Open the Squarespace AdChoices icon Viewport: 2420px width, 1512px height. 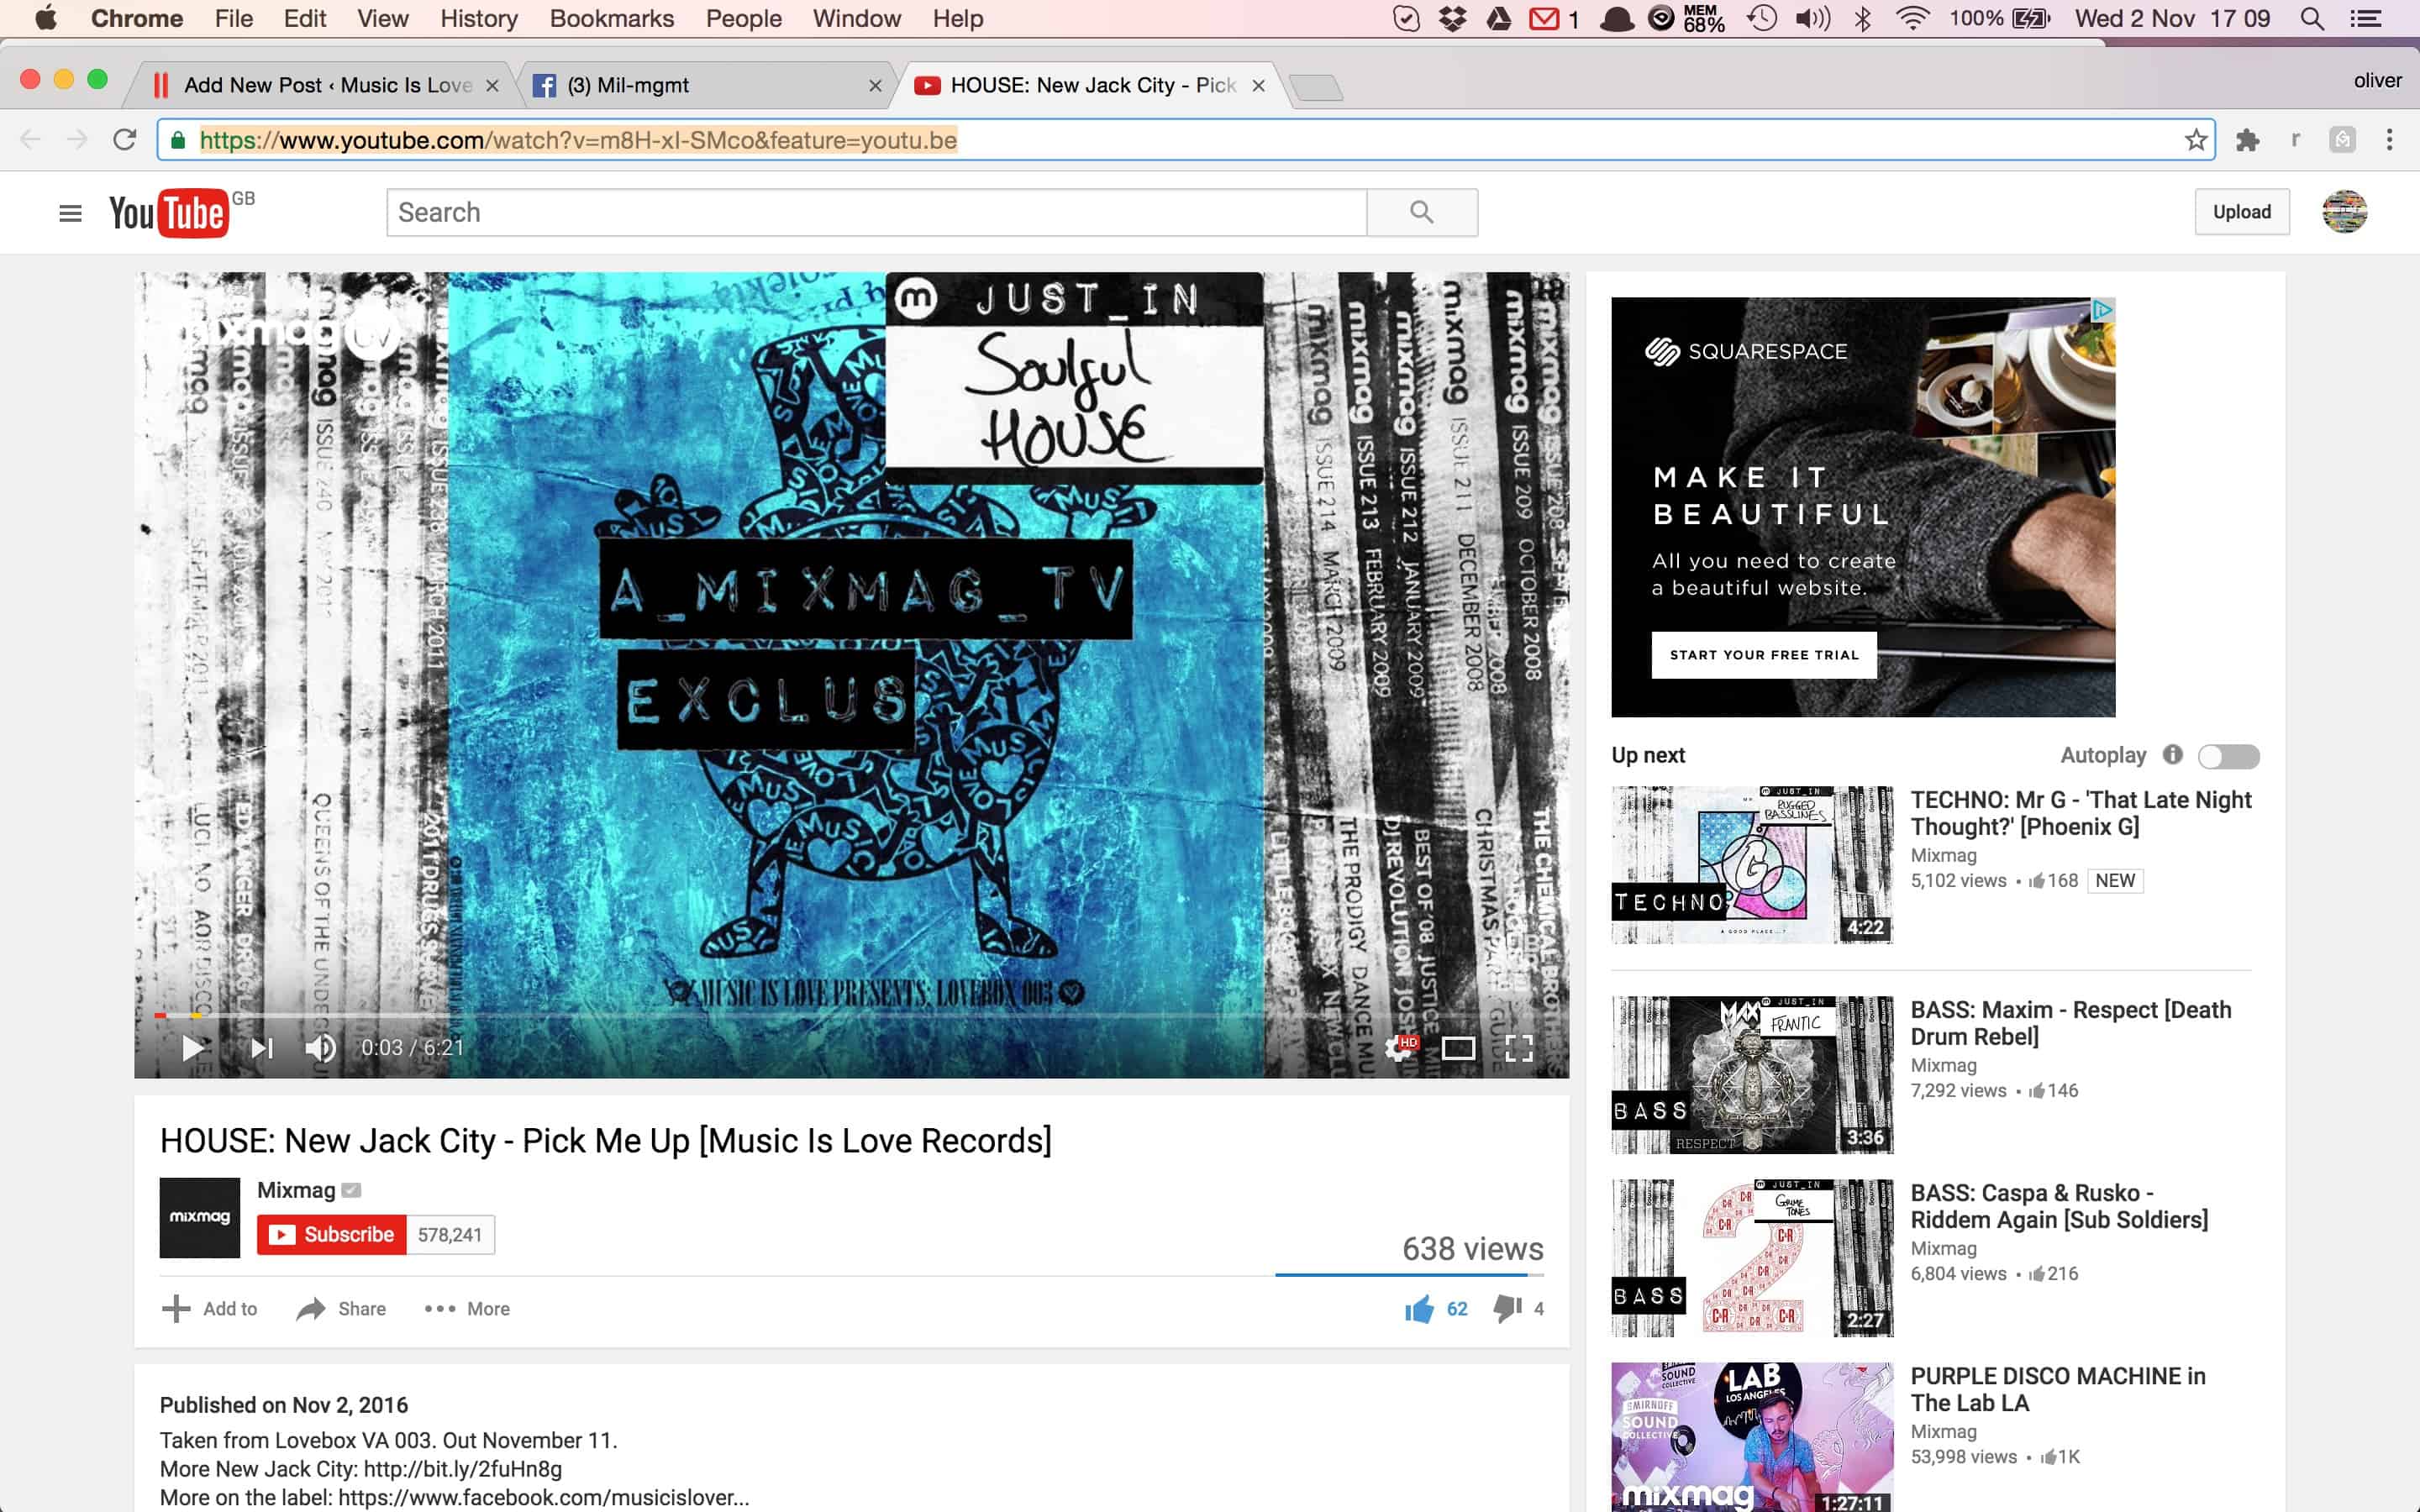click(x=2103, y=310)
